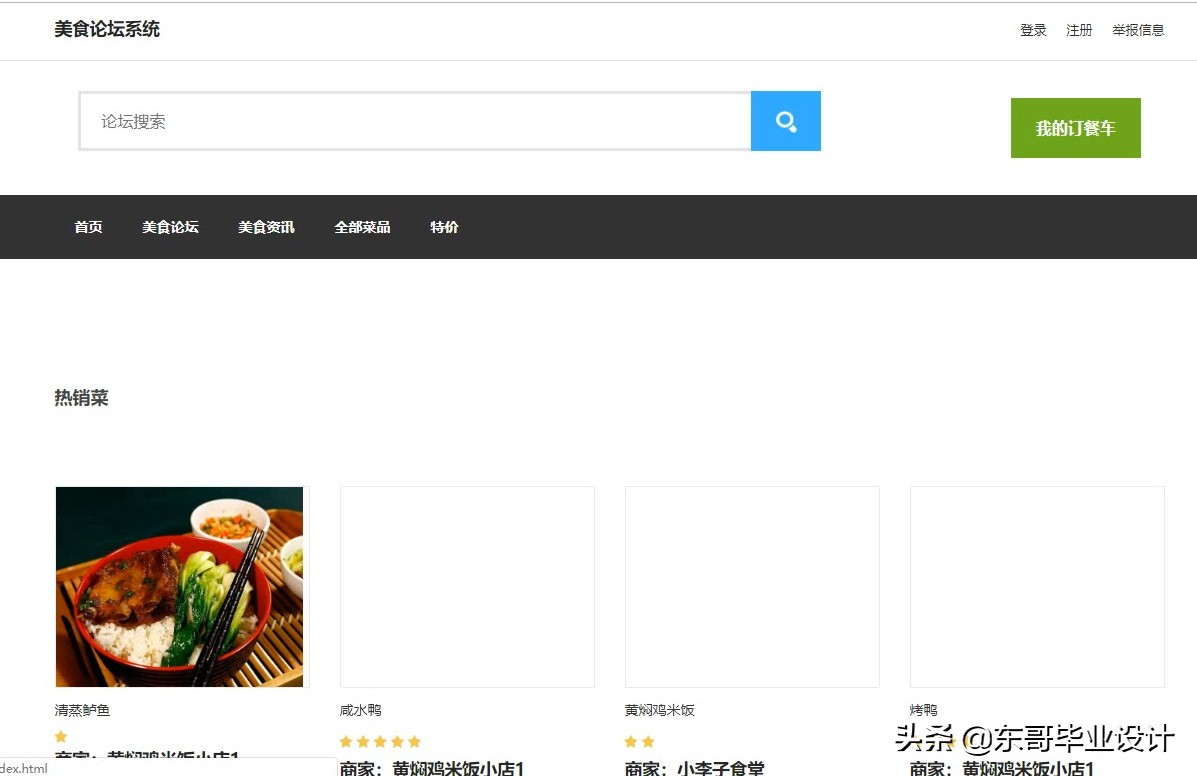
Task: Switch to the 全部菜品 section
Action: 362,227
